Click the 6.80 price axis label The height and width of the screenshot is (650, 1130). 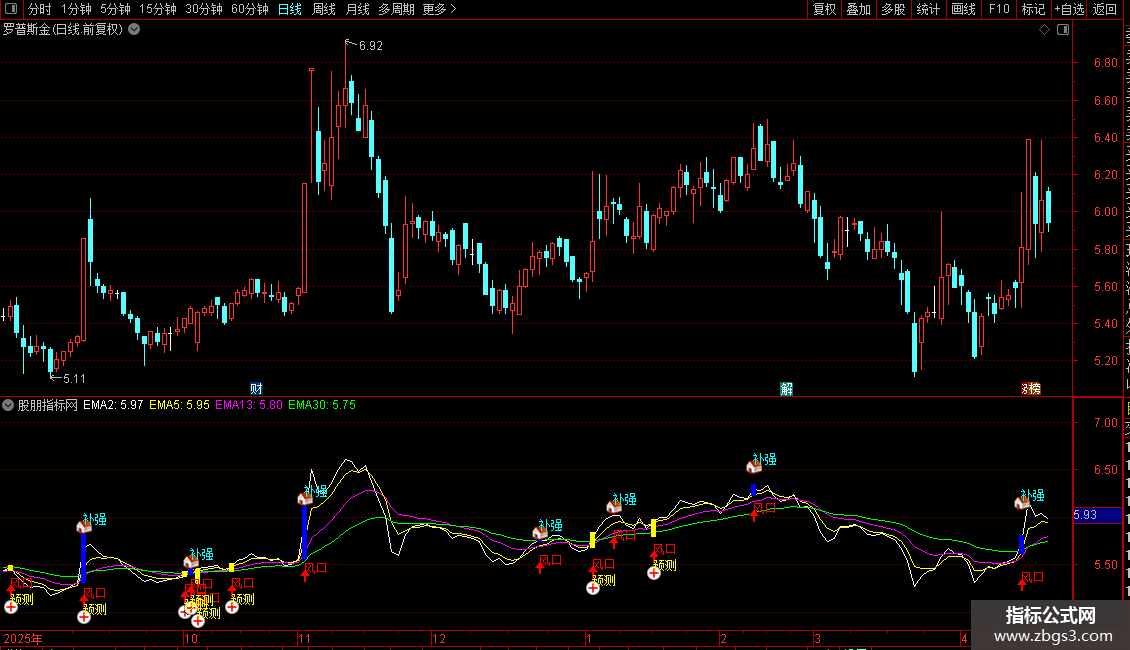point(1105,63)
